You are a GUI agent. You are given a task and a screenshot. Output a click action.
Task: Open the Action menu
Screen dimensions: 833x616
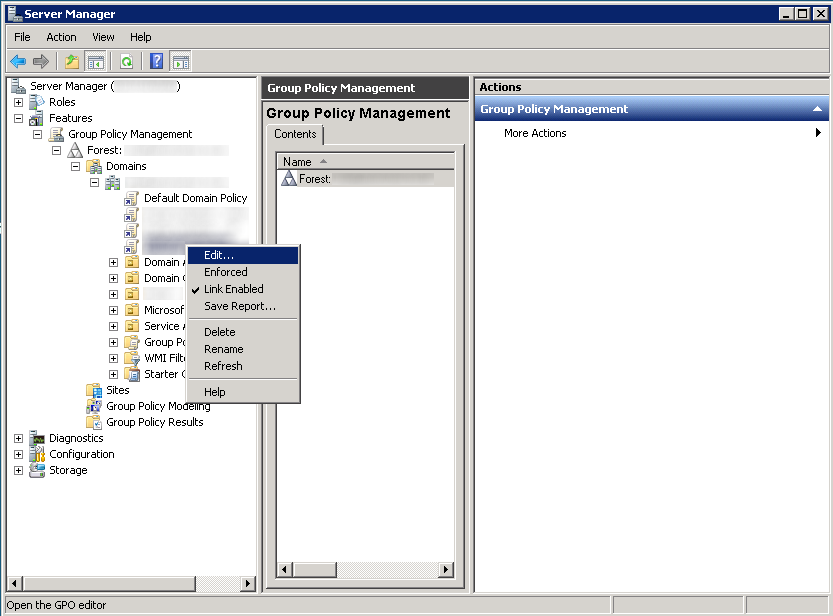tap(61, 37)
